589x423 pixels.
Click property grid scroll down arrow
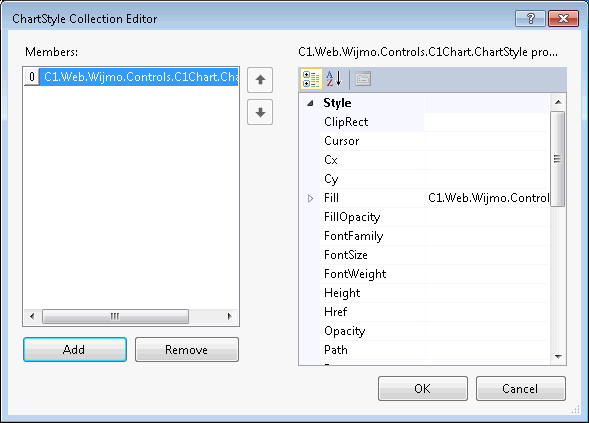[558, 357]
